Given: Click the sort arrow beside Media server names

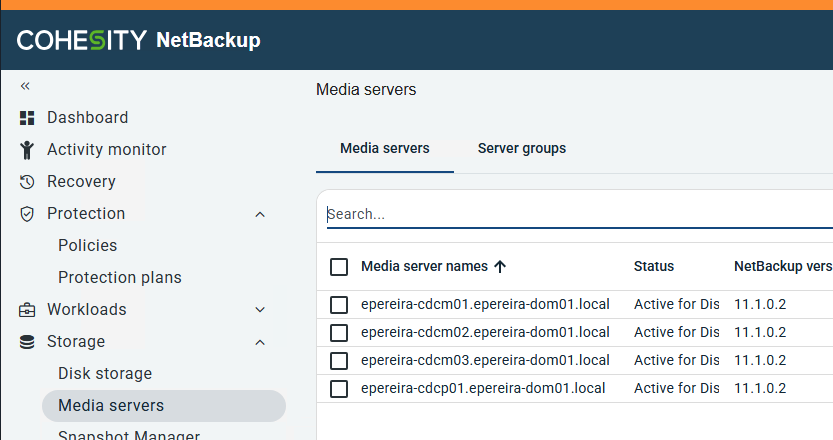Looking at the screenshot, I should coord(500,267).
